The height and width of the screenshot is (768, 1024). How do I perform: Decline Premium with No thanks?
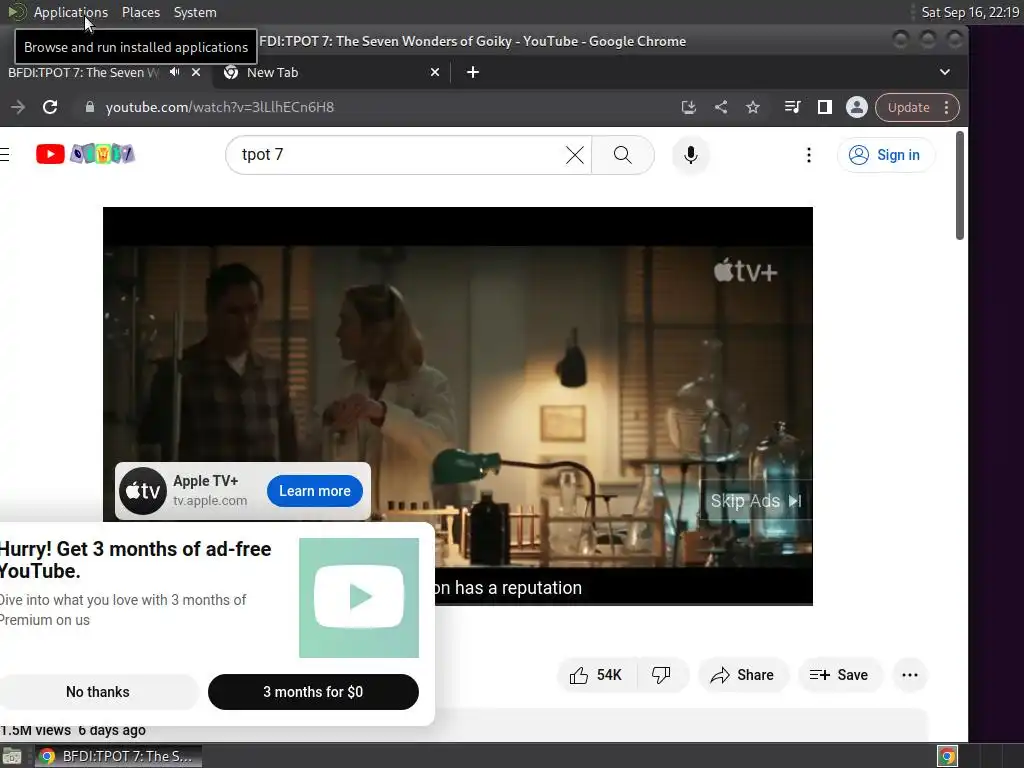coord(98,692)
